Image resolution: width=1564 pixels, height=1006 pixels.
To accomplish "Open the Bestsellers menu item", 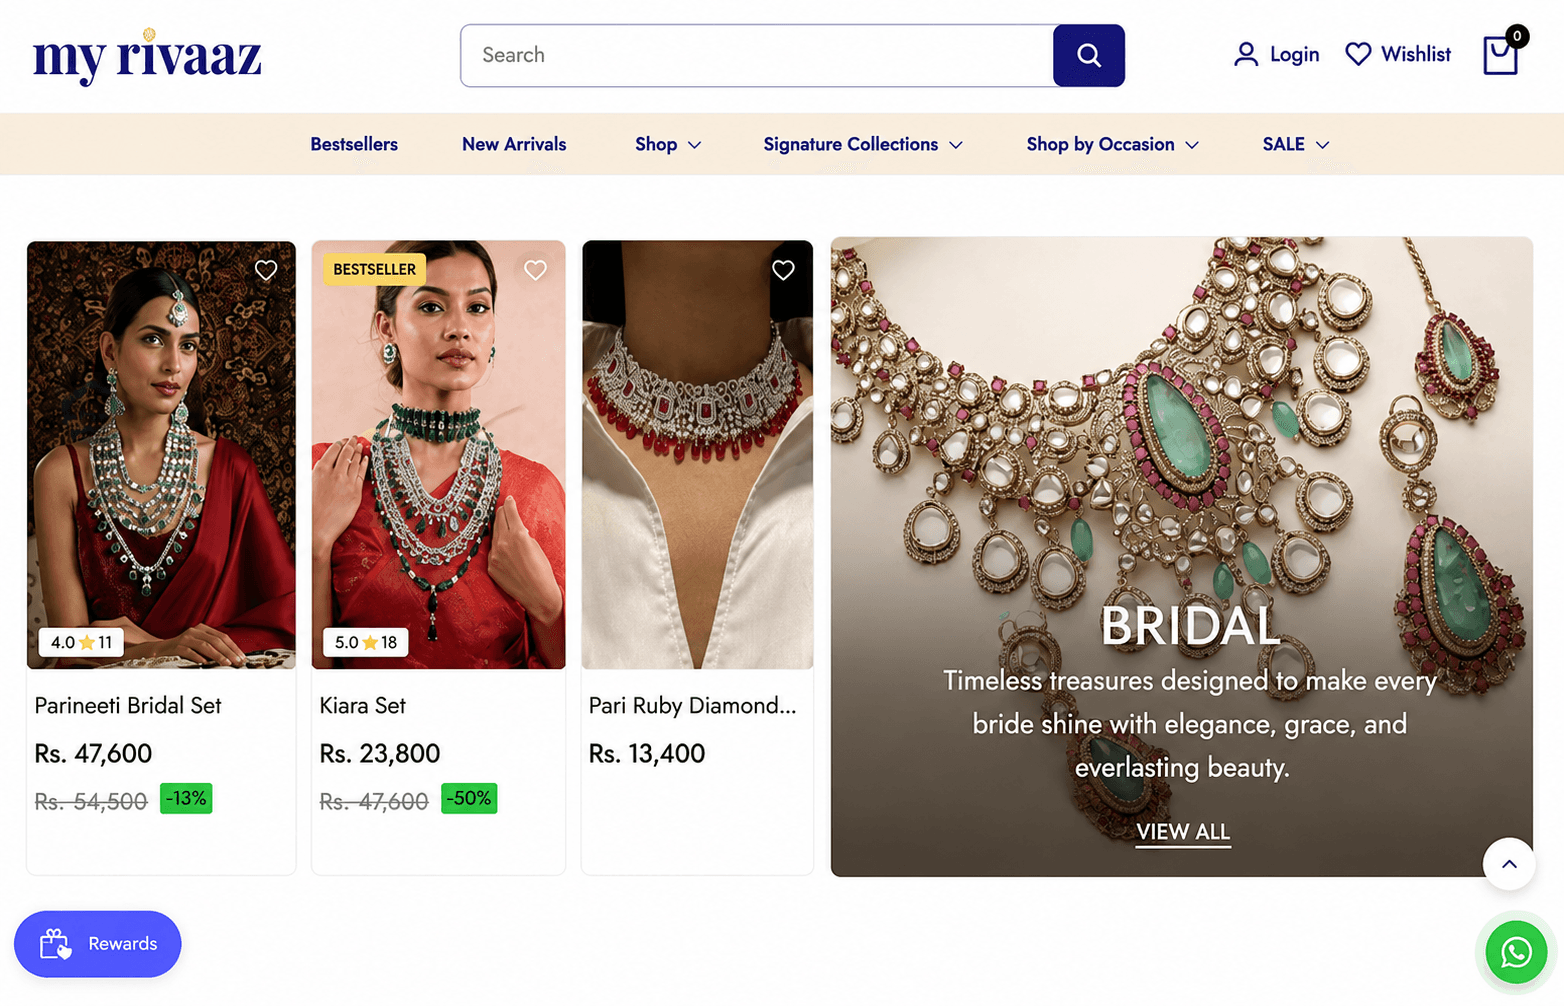I will 354,144.
